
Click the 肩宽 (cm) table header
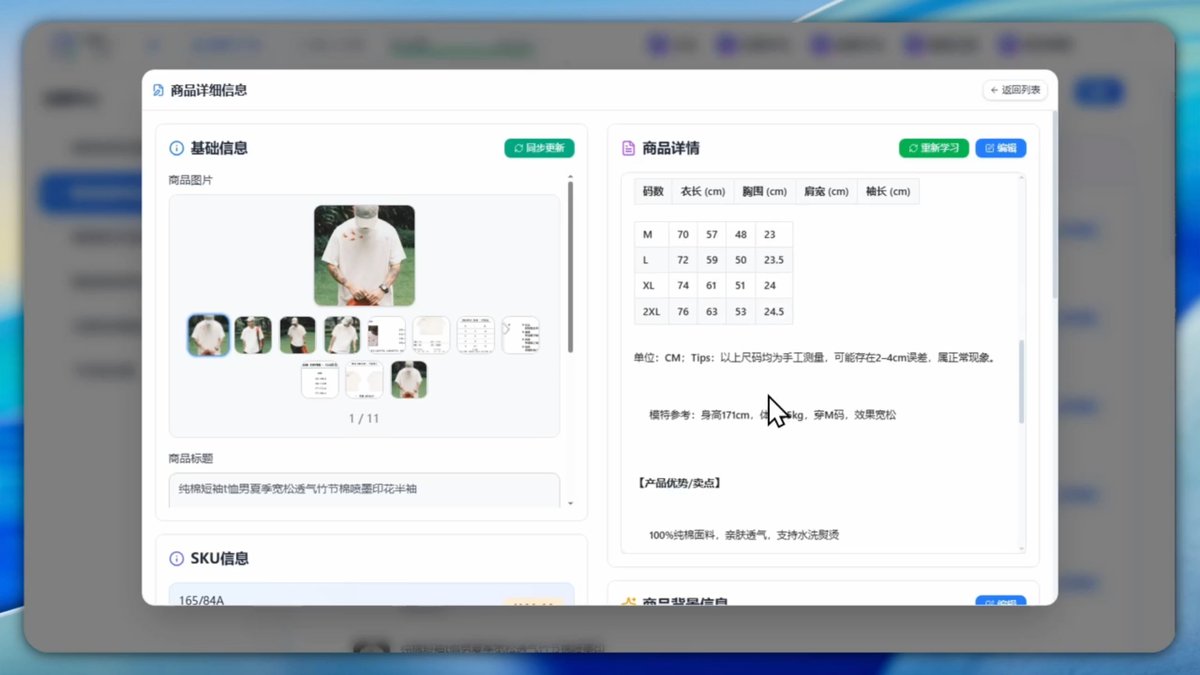[x=826, y=191]
